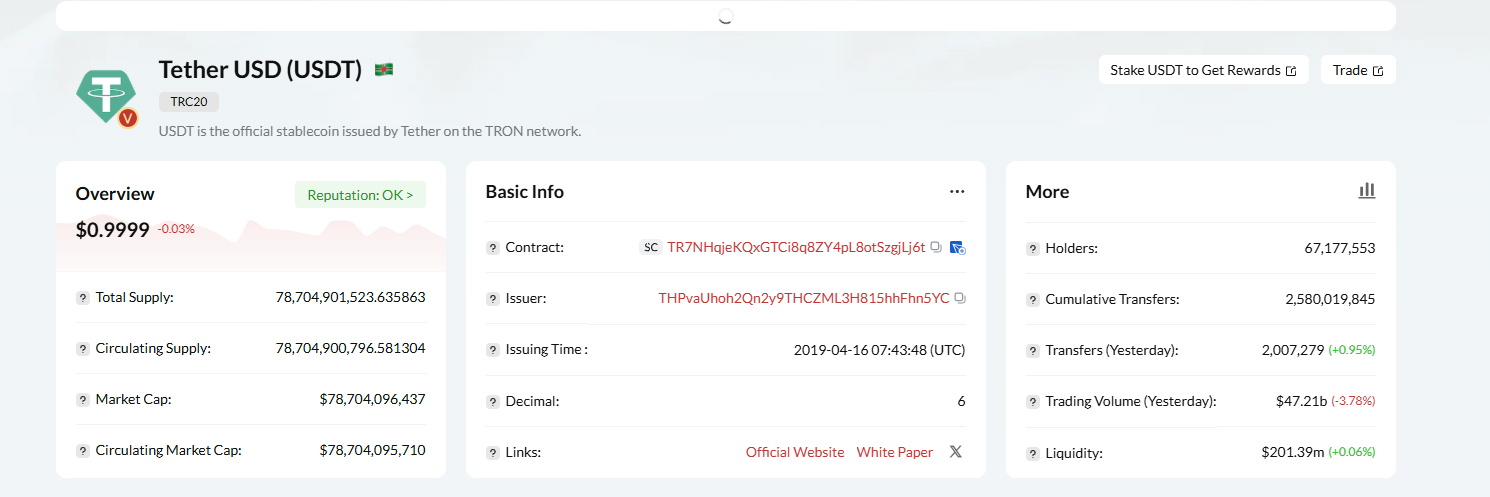Click the red verified V badge on logo
The height and width of the screenshot is (497, 1490).
tap(128, 119)
